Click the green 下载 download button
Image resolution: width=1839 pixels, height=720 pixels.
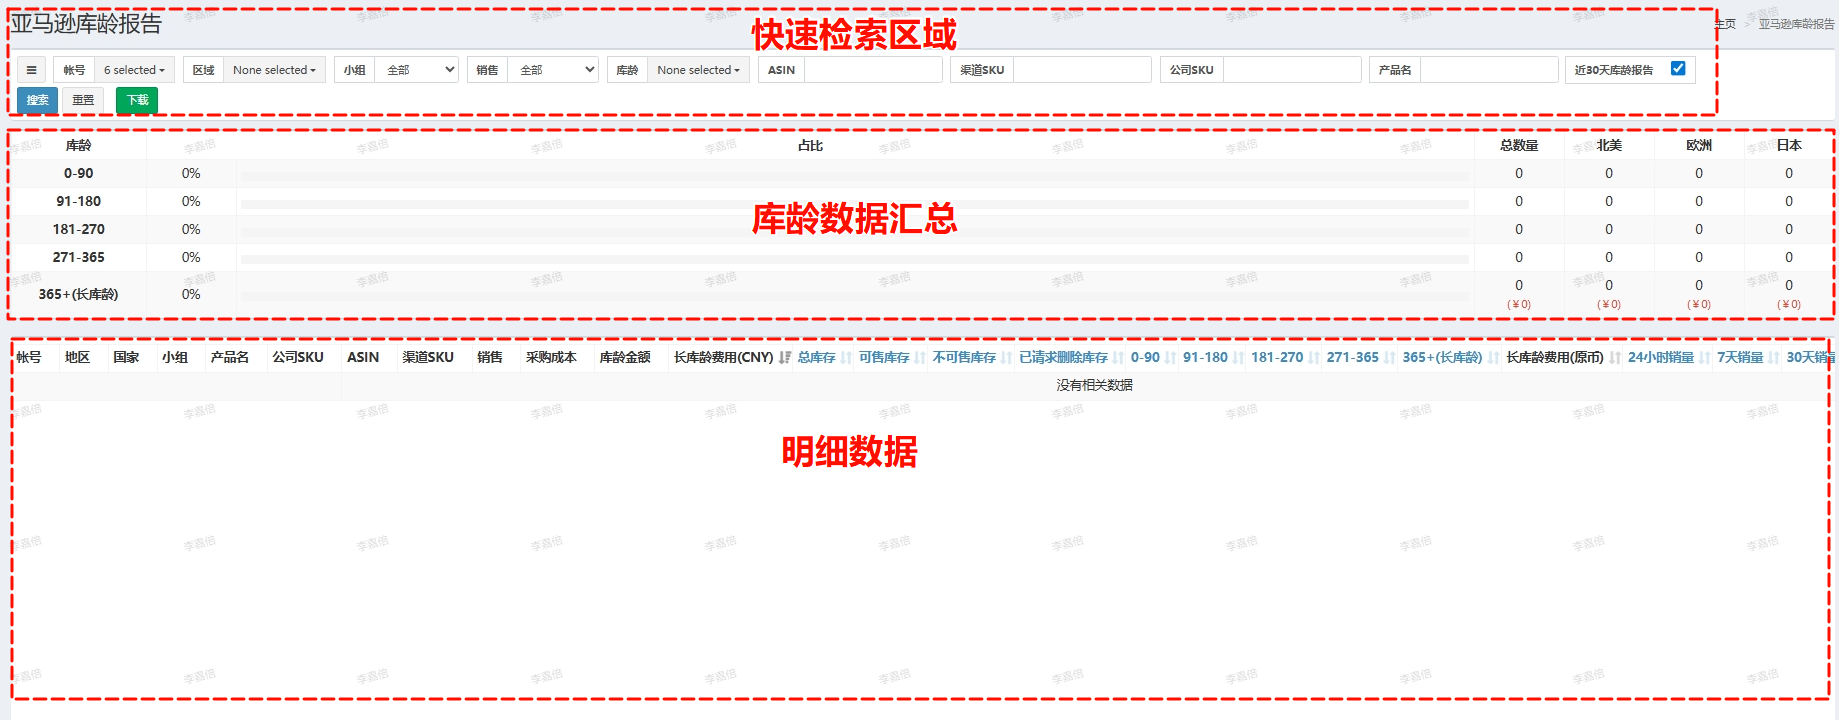pos(137,100)
